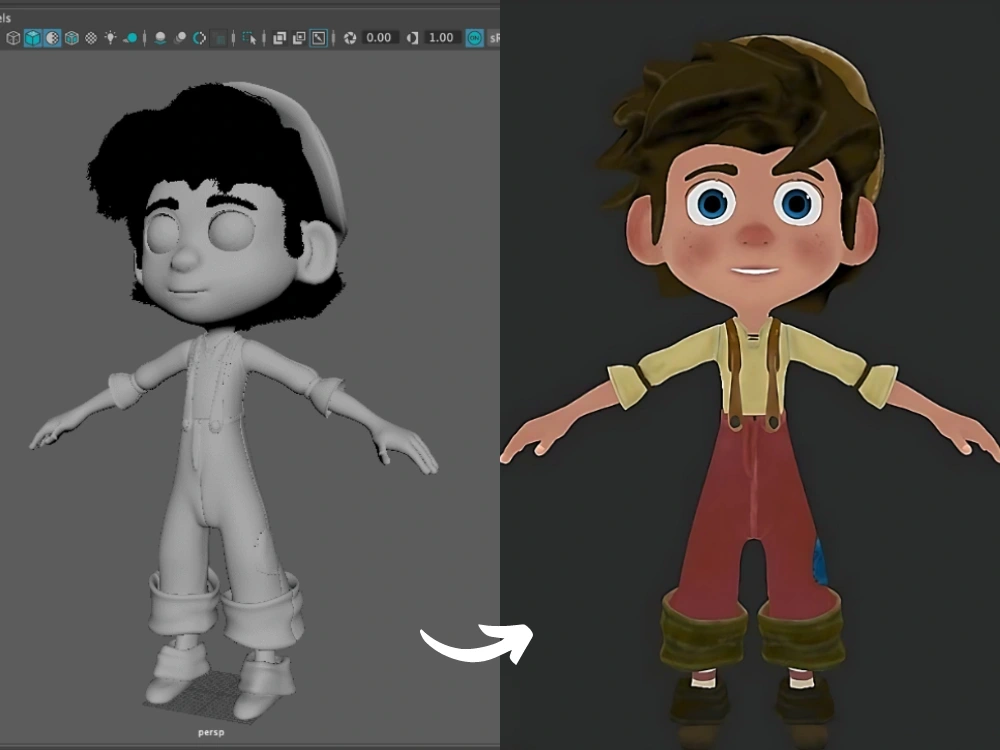Toggle textured checker display icon

tap(91, 38)
